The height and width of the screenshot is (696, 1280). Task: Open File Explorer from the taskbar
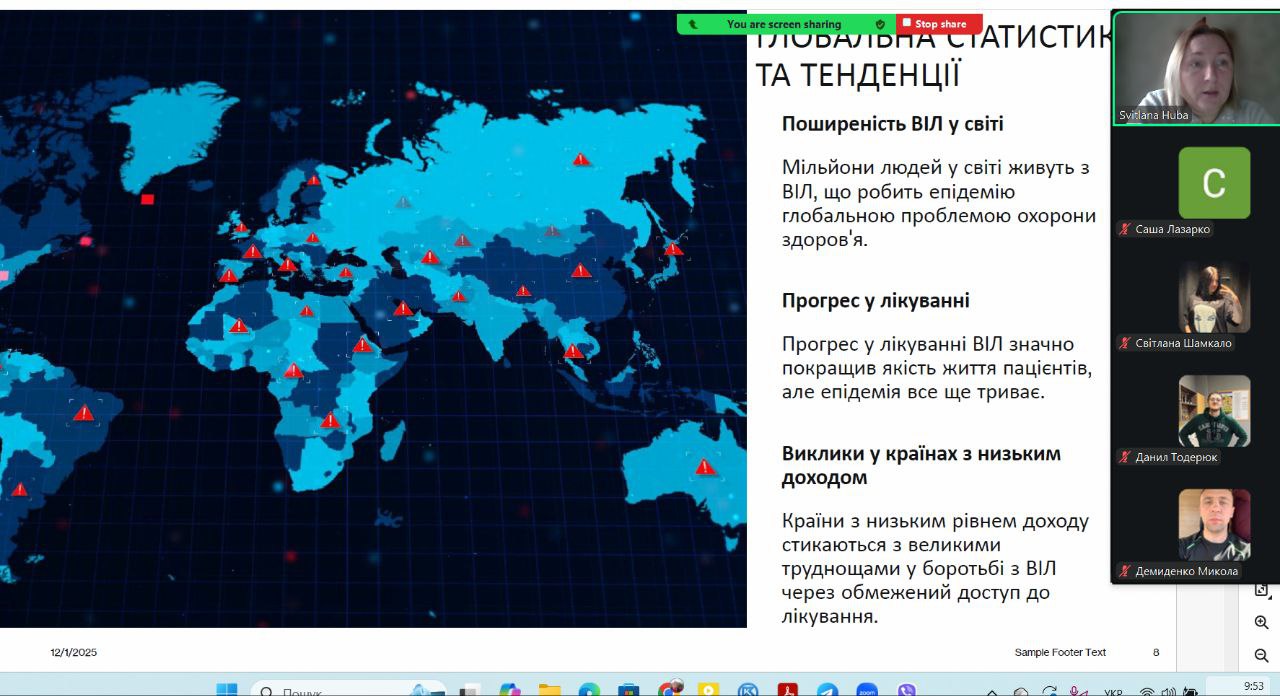549,690
